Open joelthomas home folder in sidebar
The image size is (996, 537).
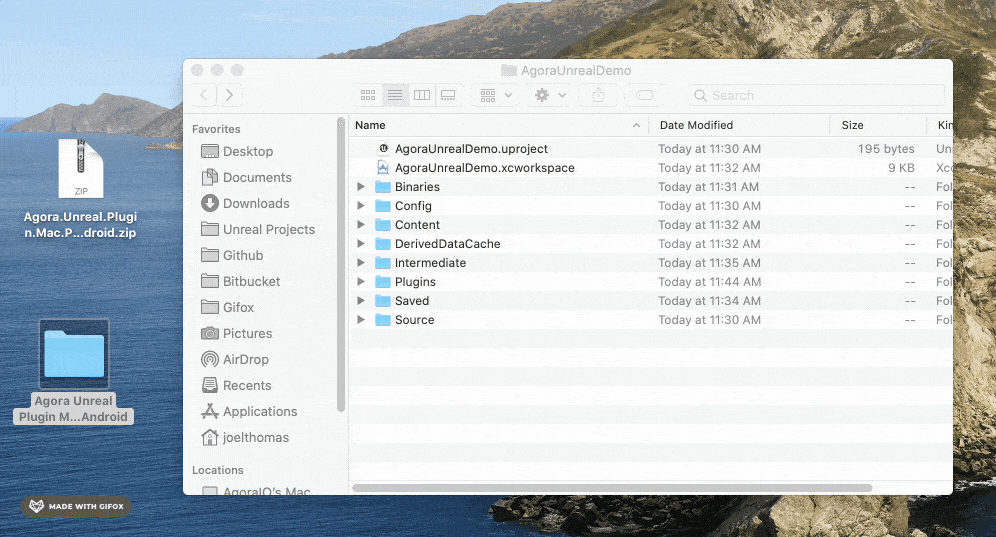(245, 438)
